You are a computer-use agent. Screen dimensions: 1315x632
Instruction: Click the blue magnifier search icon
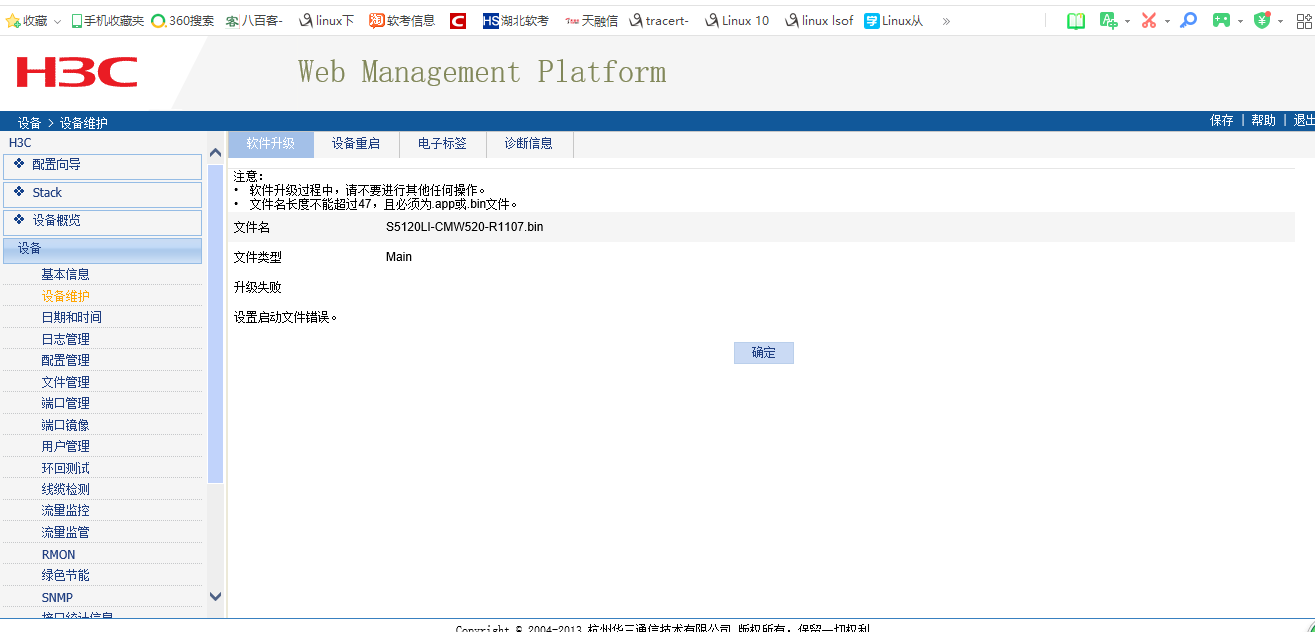(1189, 21)
